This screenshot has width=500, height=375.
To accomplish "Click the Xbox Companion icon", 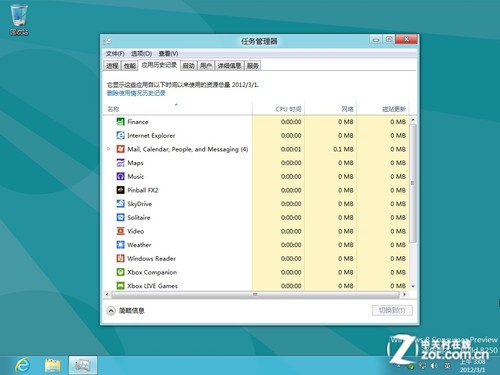I will coord(120,272).
